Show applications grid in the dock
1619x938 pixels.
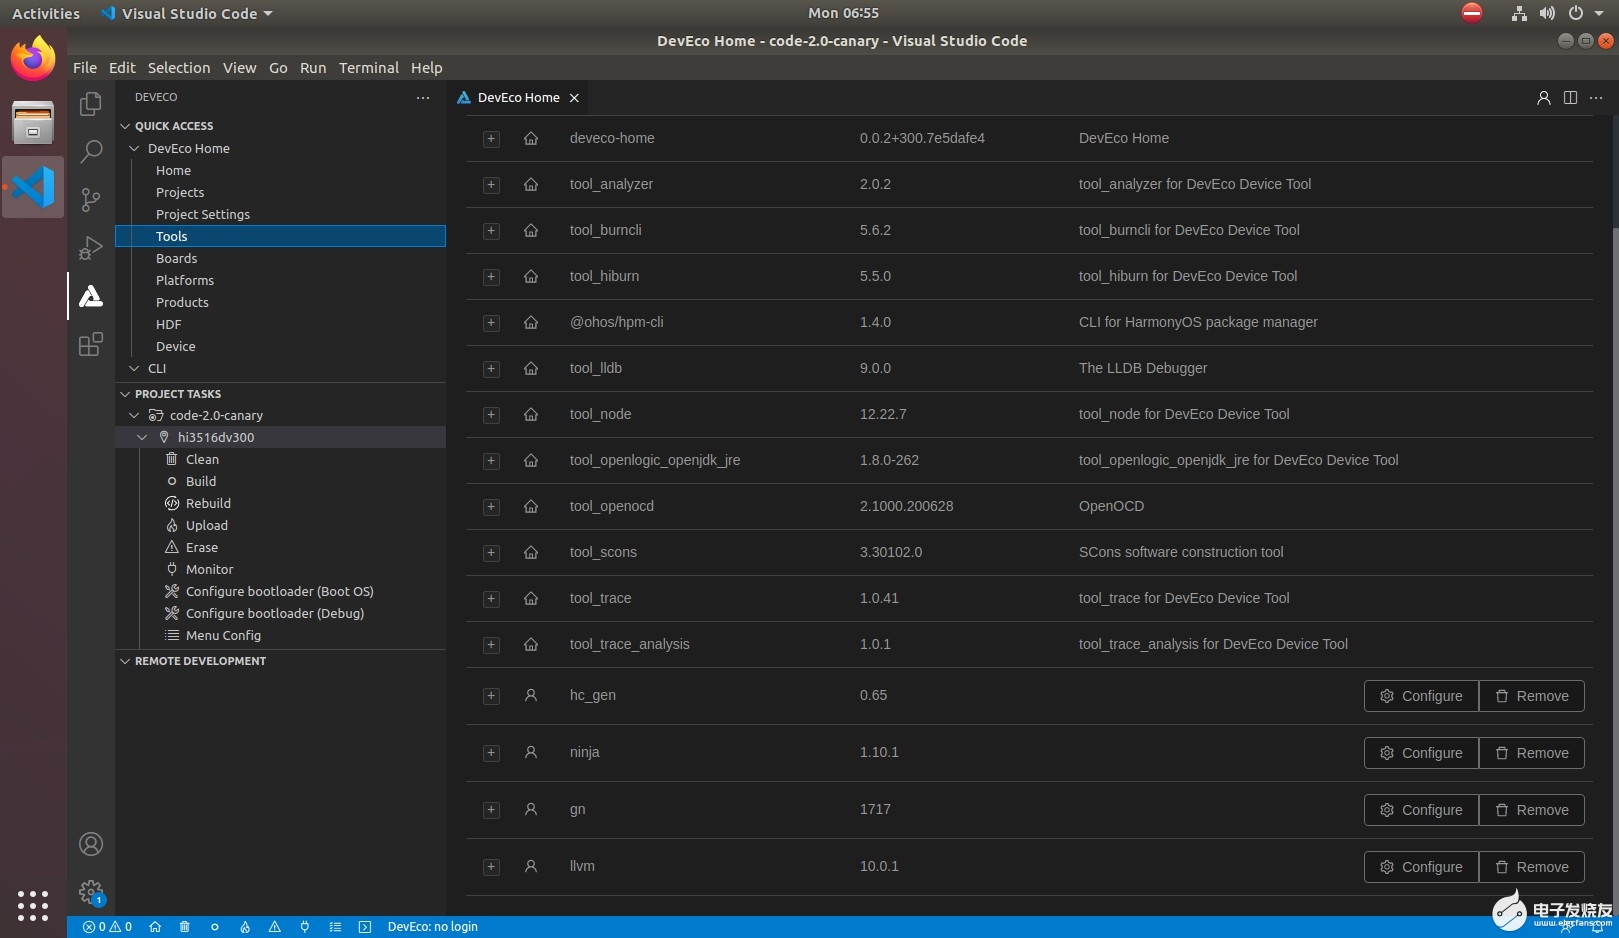point(33,905)
